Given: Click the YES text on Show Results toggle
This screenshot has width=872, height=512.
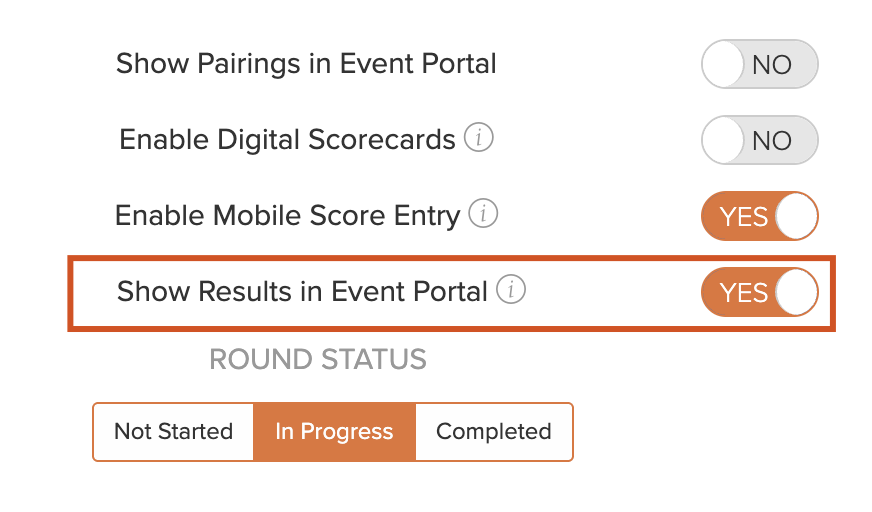Looking at the screenshot, I should pyautogui.click(x=744, y=293).
